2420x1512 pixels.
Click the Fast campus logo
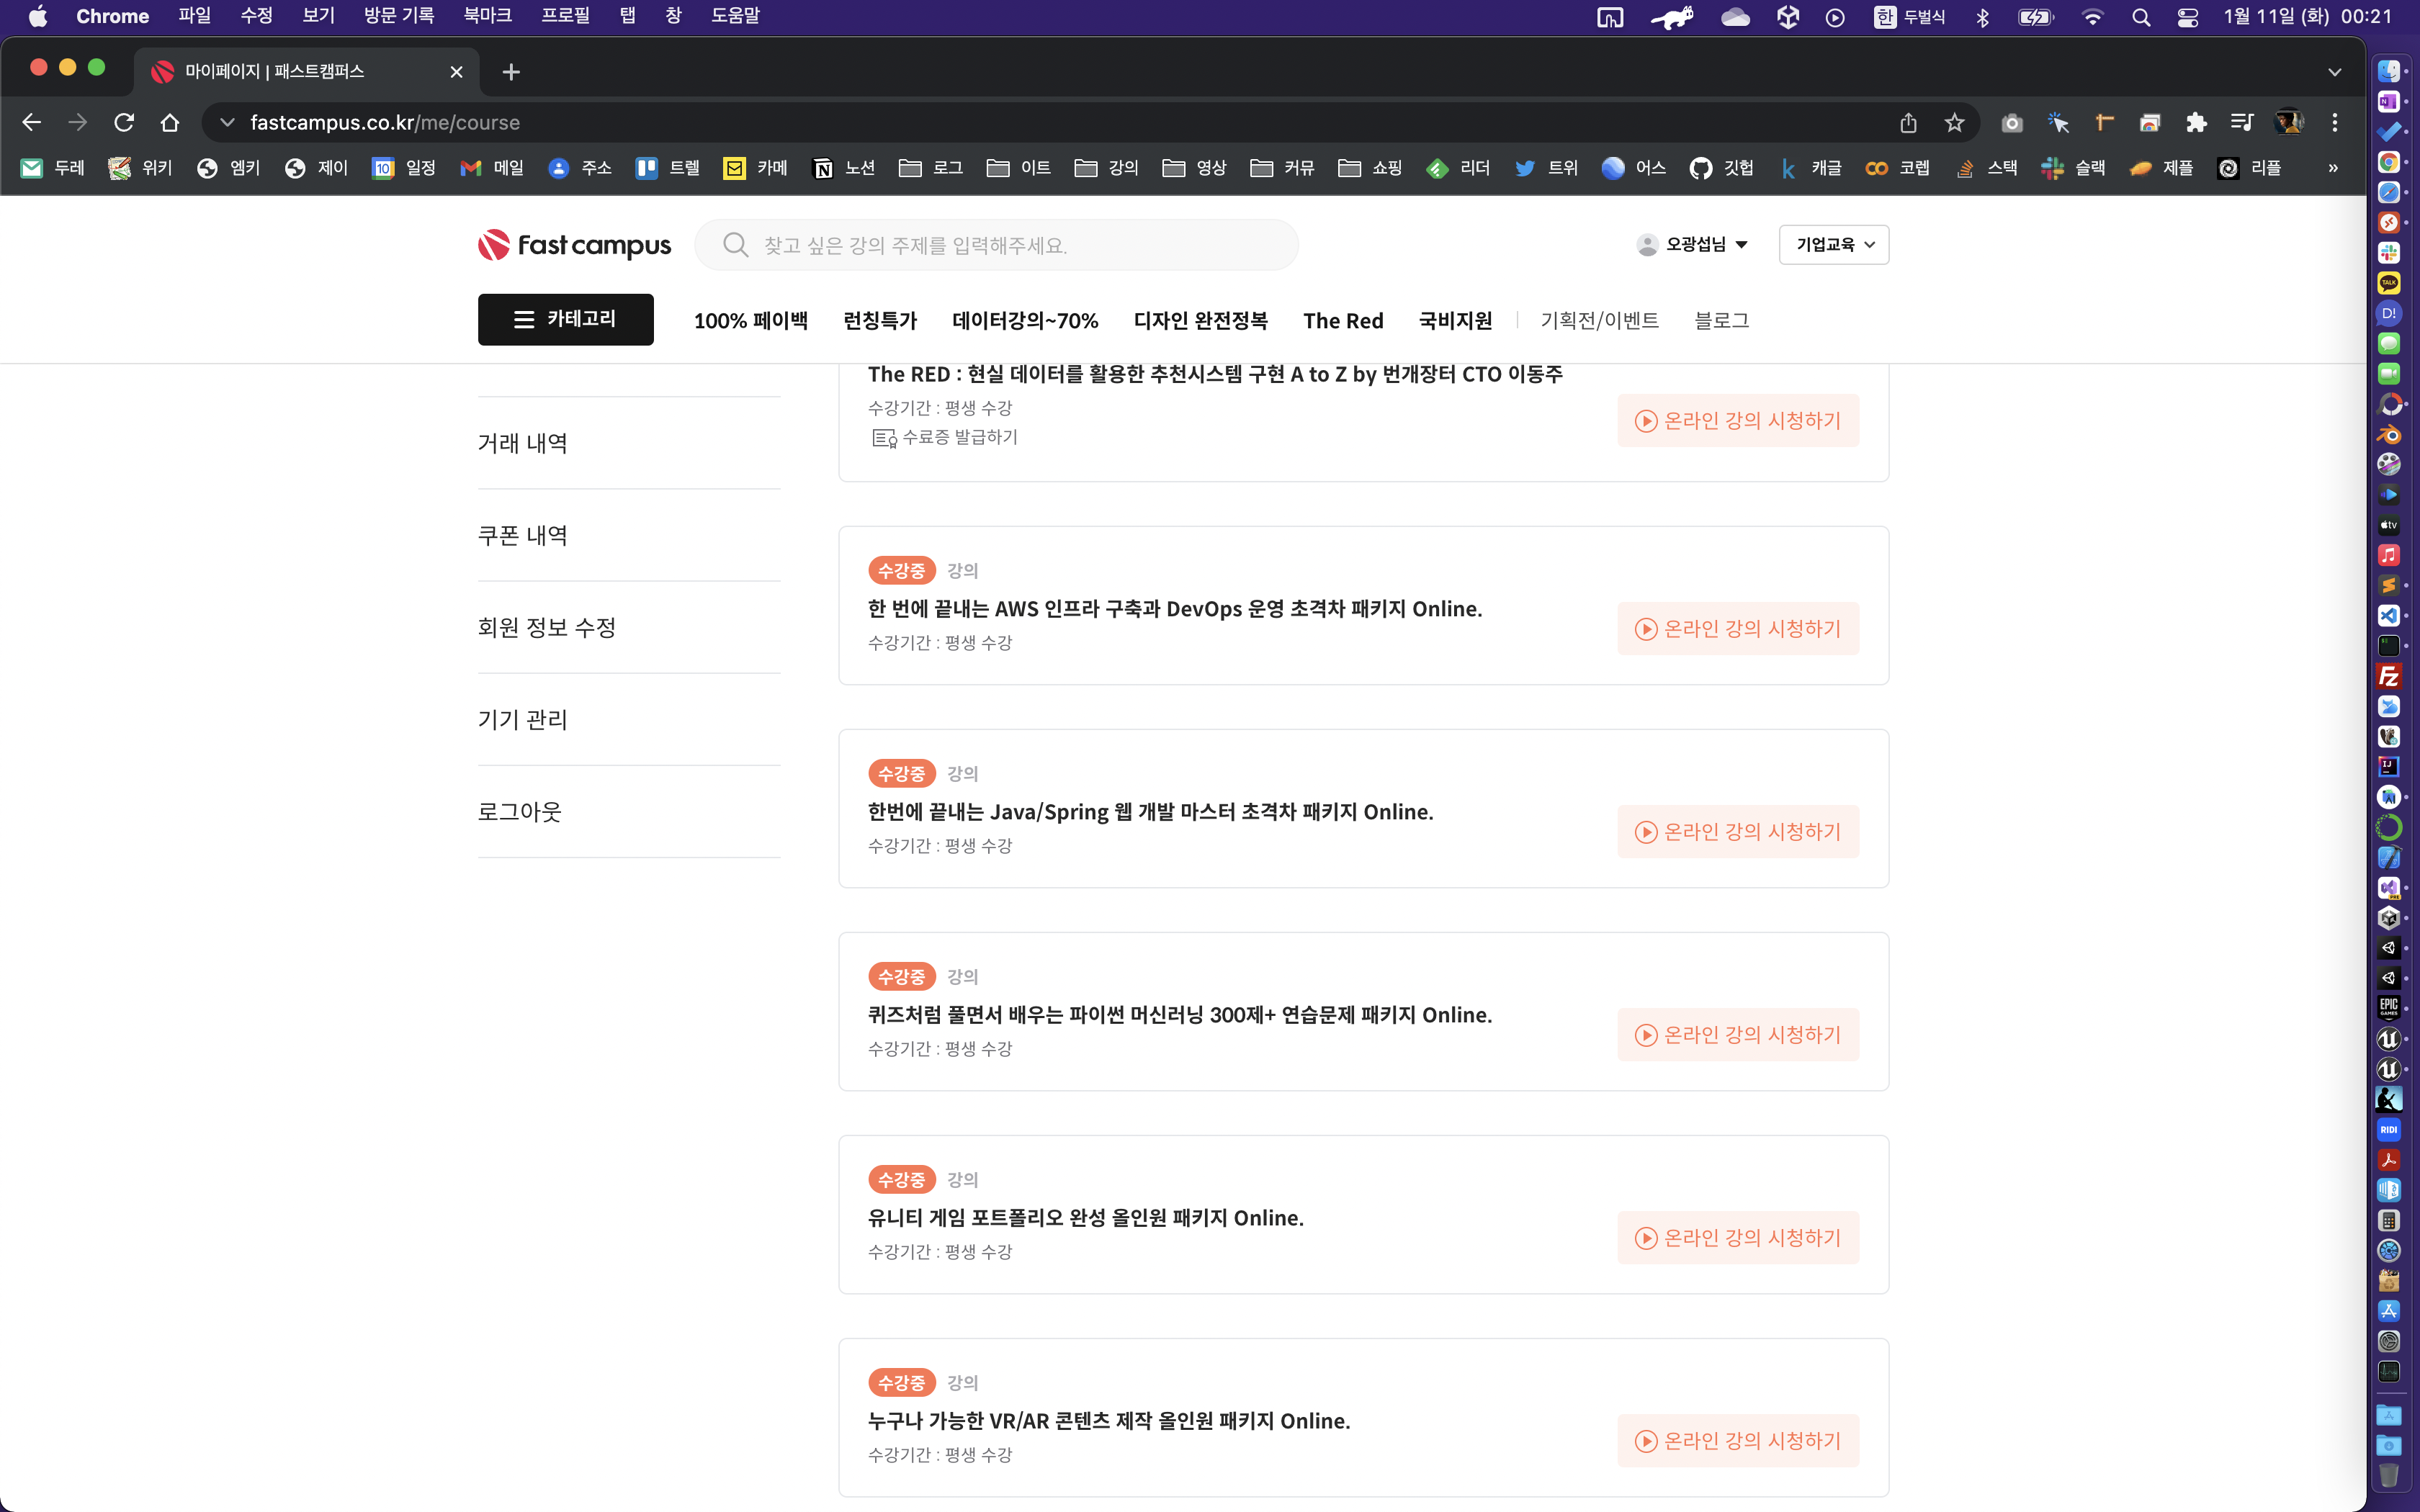pos(574,245)
